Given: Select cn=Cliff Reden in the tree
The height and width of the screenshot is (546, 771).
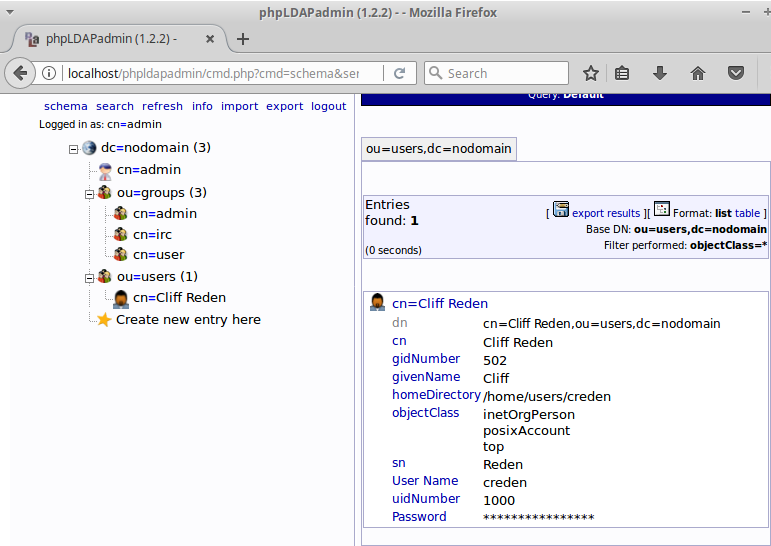Looking at the screenshot, I should (179, 298).
